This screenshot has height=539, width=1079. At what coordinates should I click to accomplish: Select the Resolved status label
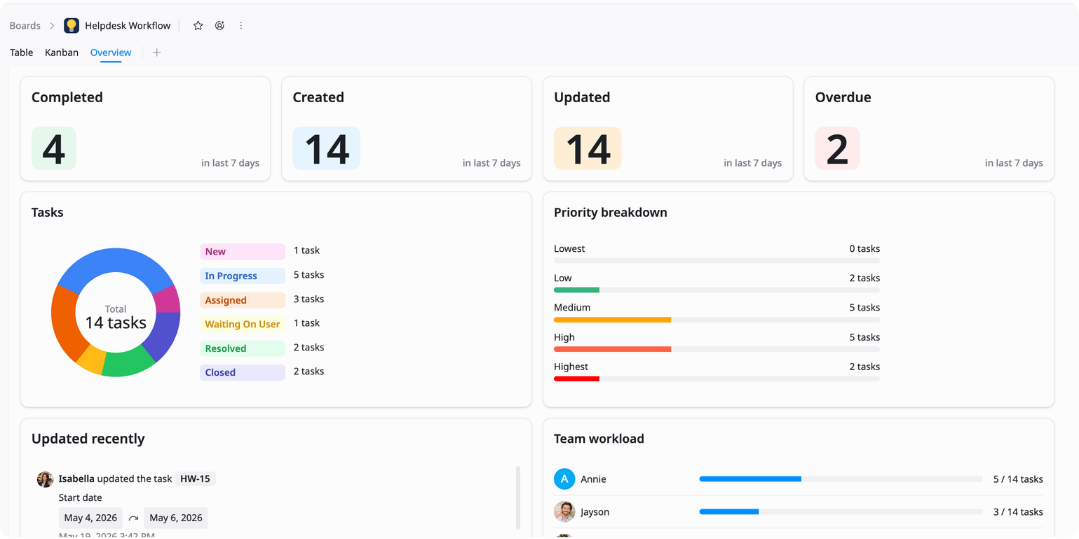coord(242,348)
